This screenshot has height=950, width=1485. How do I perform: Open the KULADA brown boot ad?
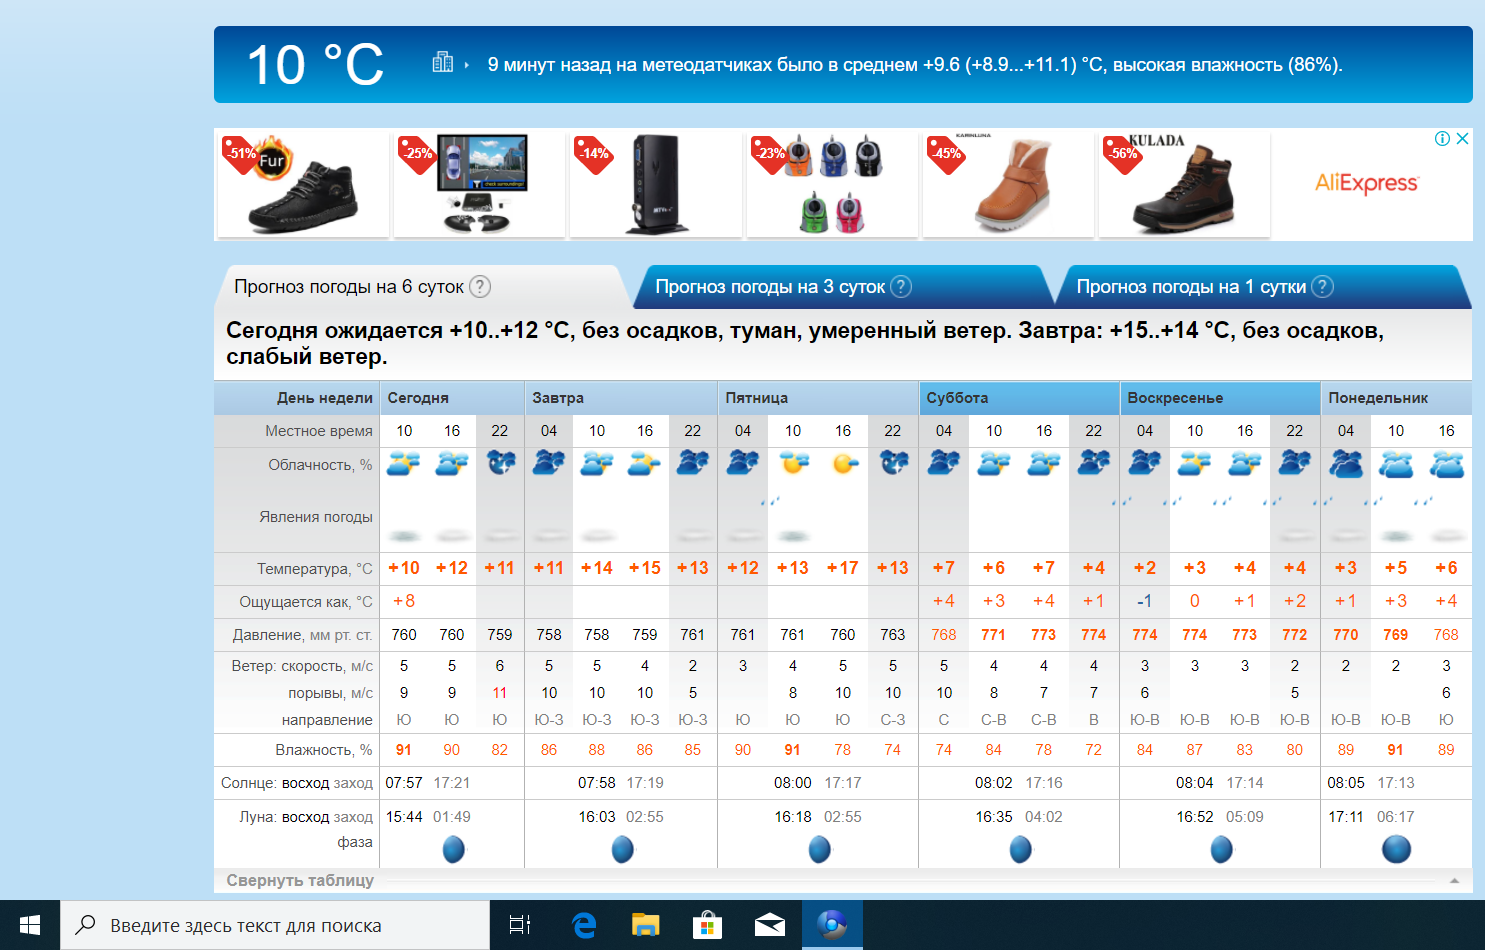[1184, 185]
